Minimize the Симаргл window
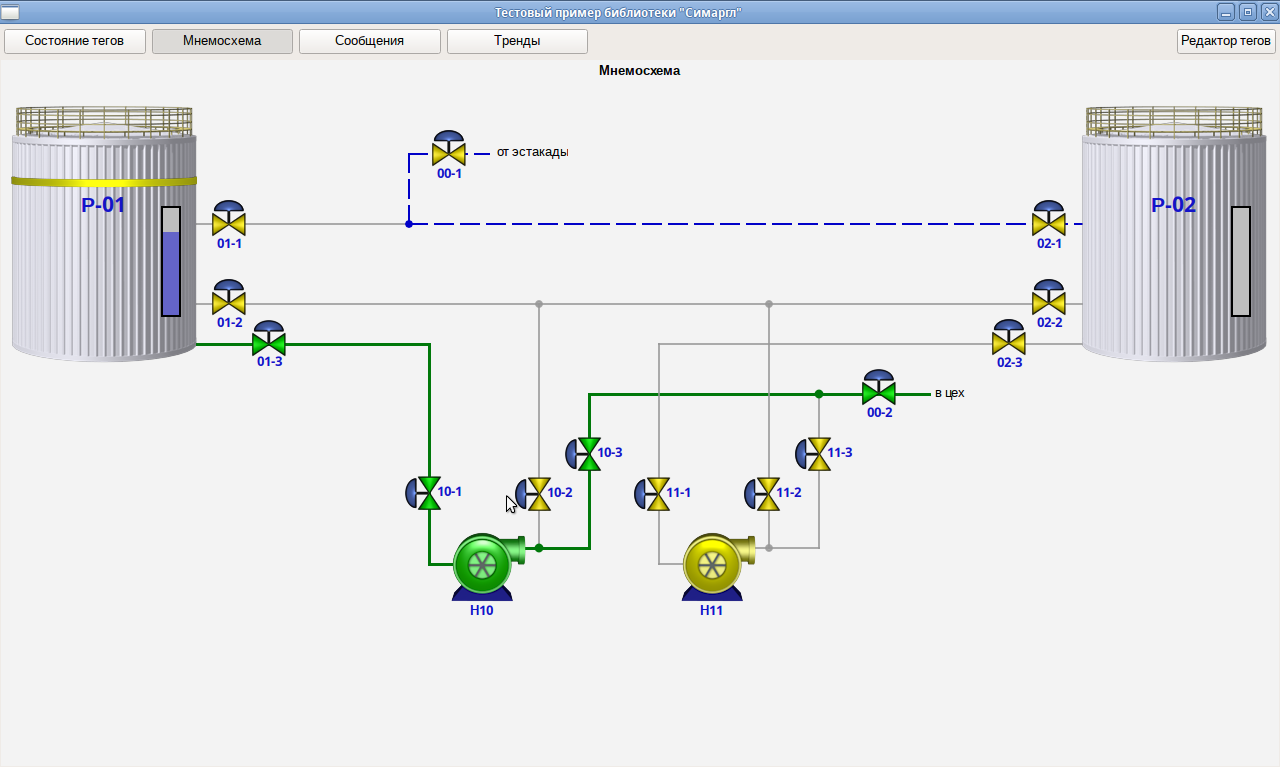This screenshot has height=767, width=1280. 1226,12
